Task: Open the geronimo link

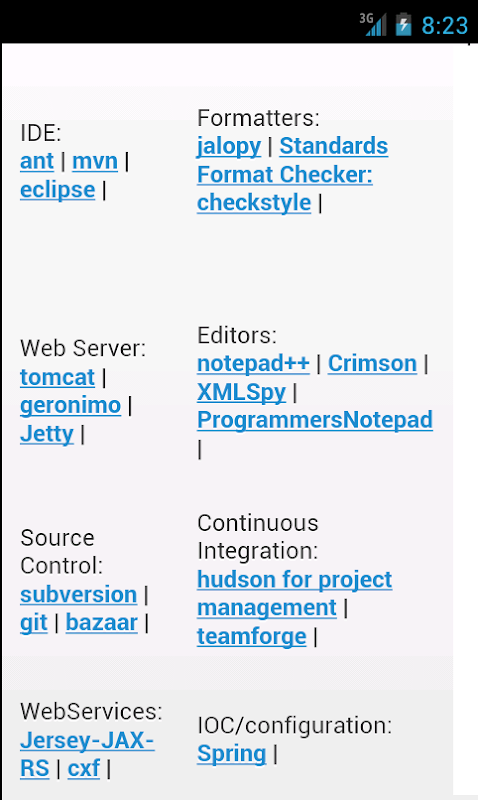Action: tap(71, 406)
